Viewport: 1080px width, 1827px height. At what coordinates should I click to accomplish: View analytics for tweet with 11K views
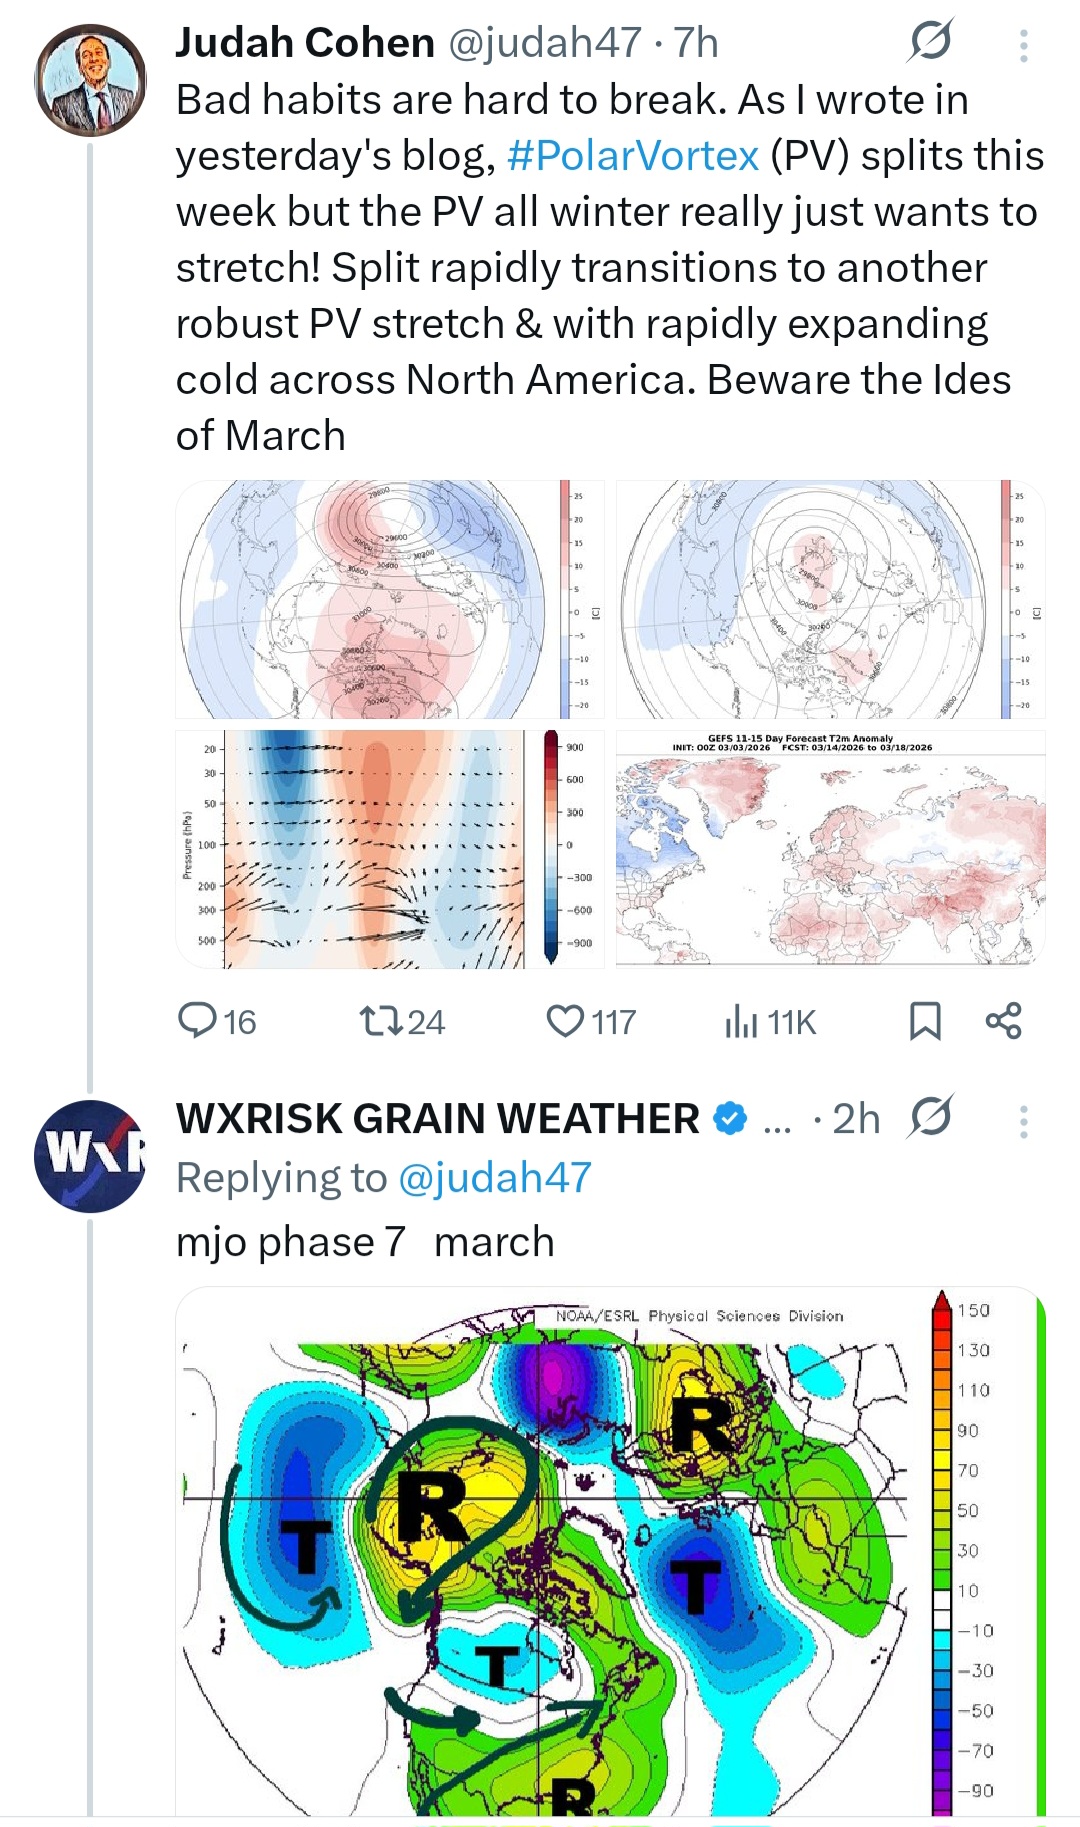point(741,1021)
